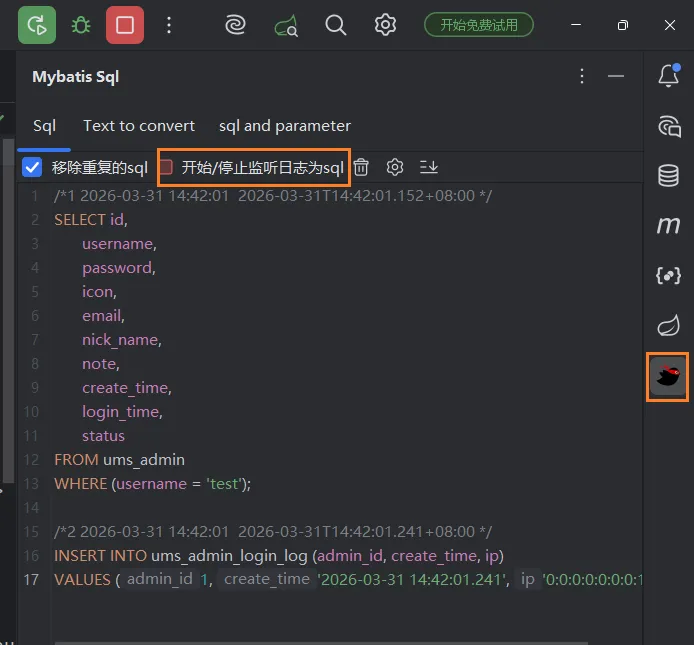The image size is (694, 645).
Task: Switch to the Sql tab
Action: (x=44, y=126)
